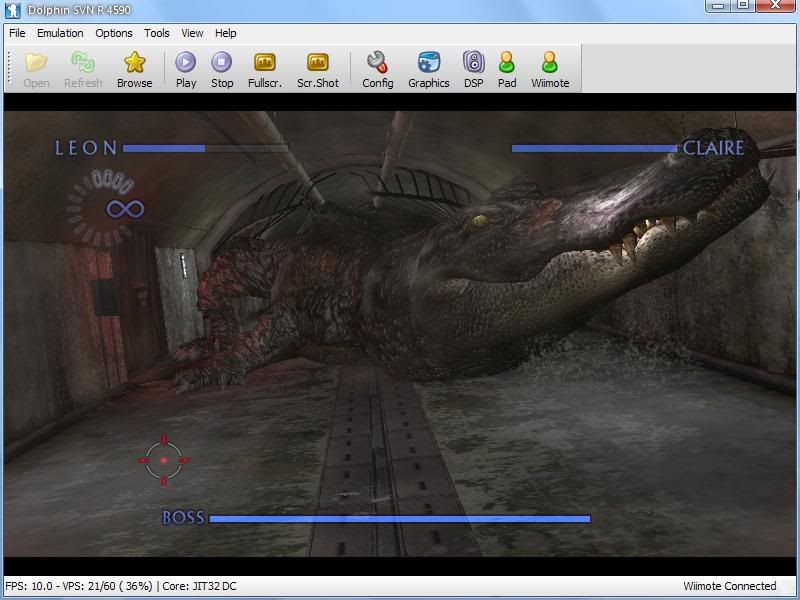Open the Options menu
800x600 pixels.
[113, 33]
